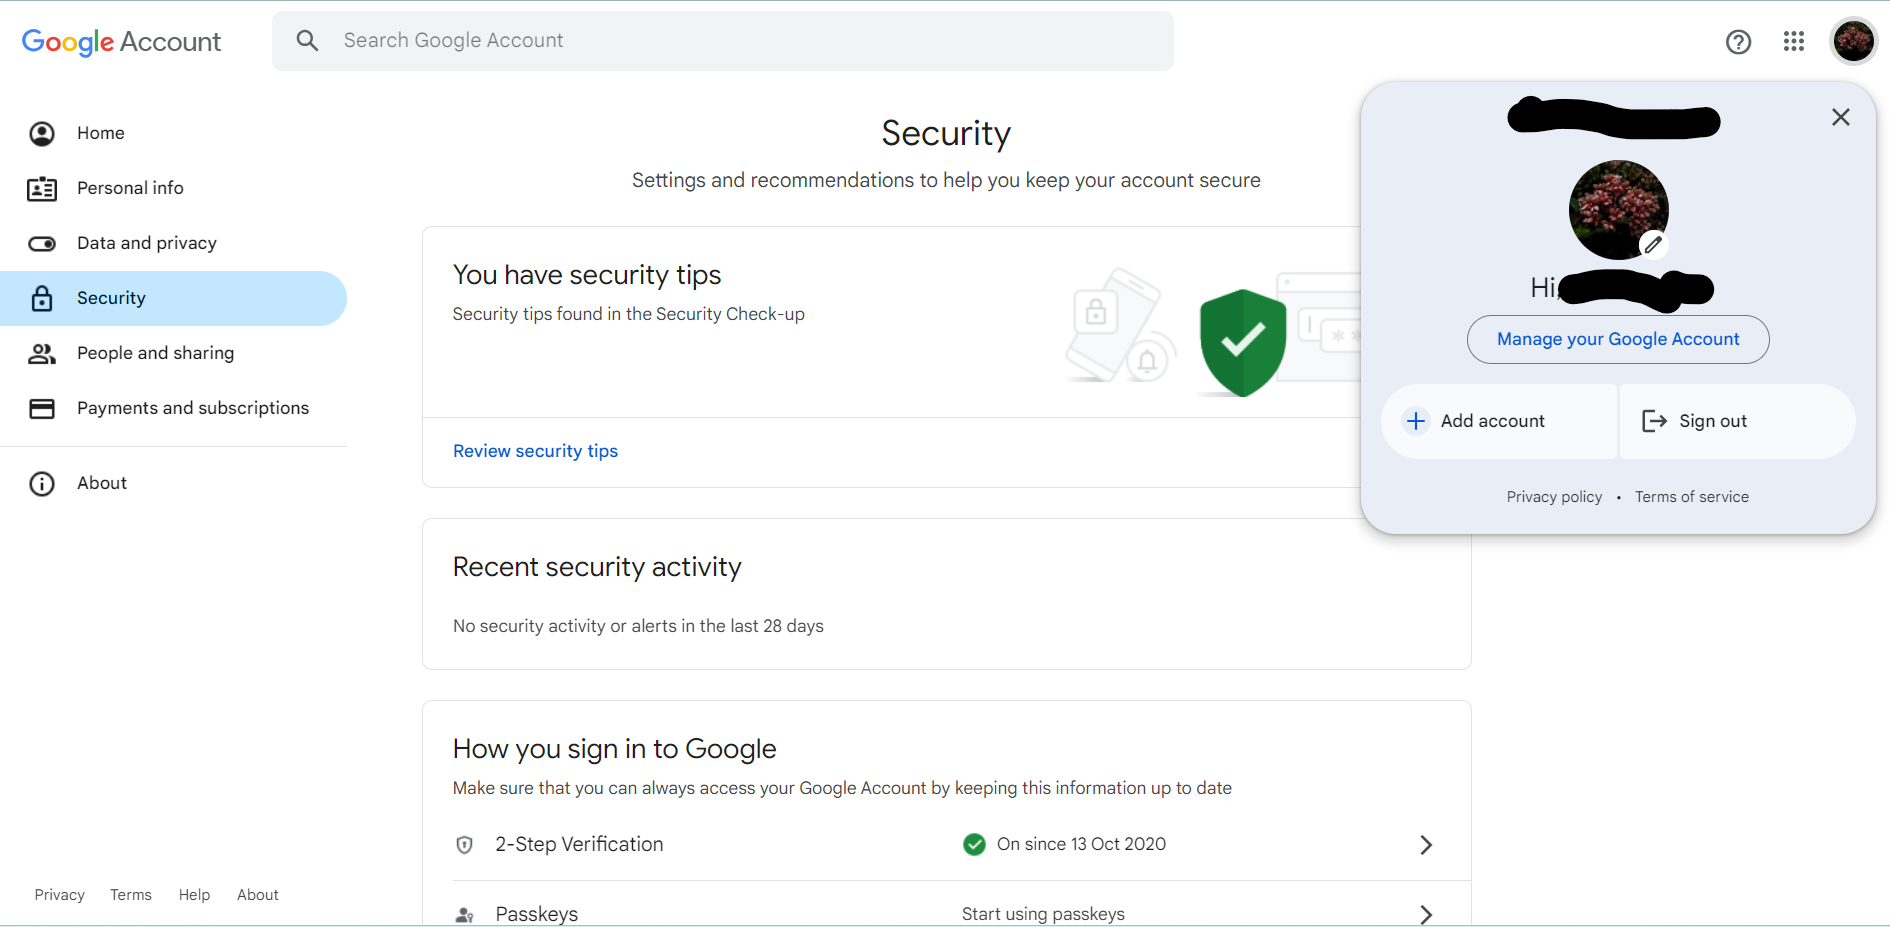This screenshot has height=927, width=1890.
Task: Open the Google apps grid
Action: click(1794, 41)
